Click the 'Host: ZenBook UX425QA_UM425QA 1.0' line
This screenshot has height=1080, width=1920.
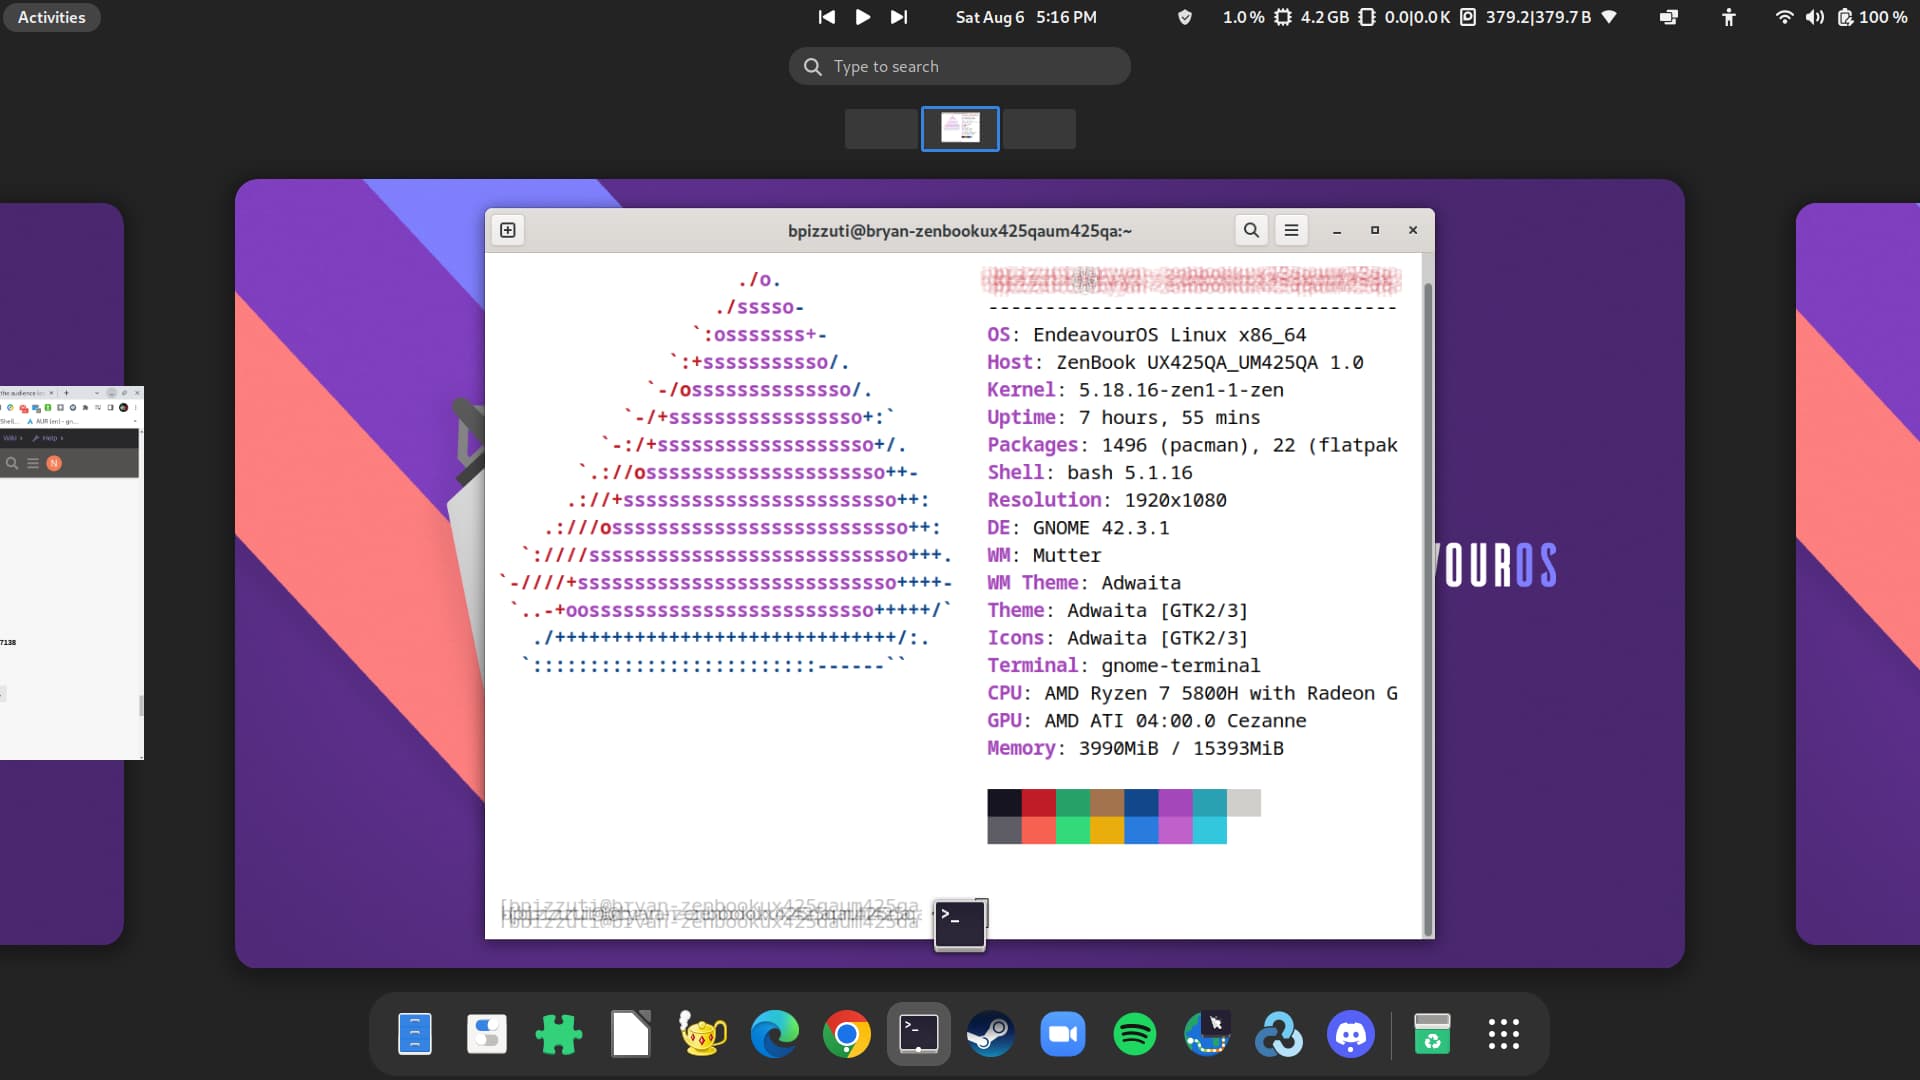pos(1175,362)
